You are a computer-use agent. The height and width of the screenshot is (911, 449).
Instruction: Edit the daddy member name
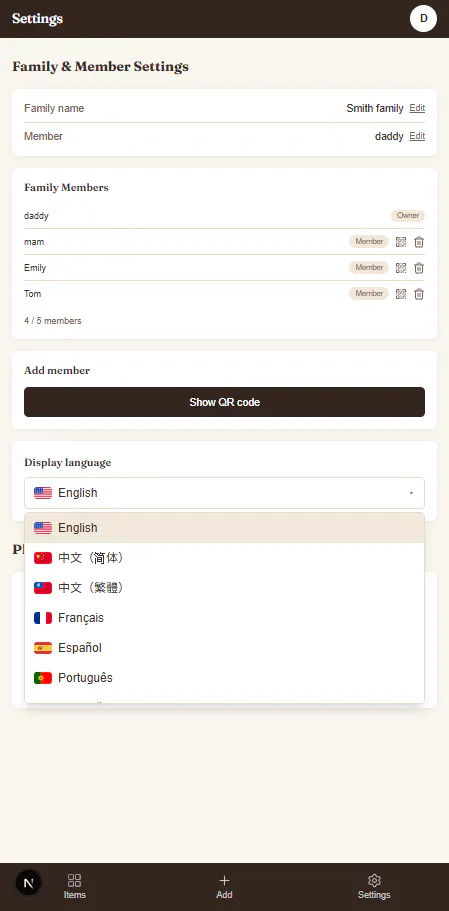417,136
